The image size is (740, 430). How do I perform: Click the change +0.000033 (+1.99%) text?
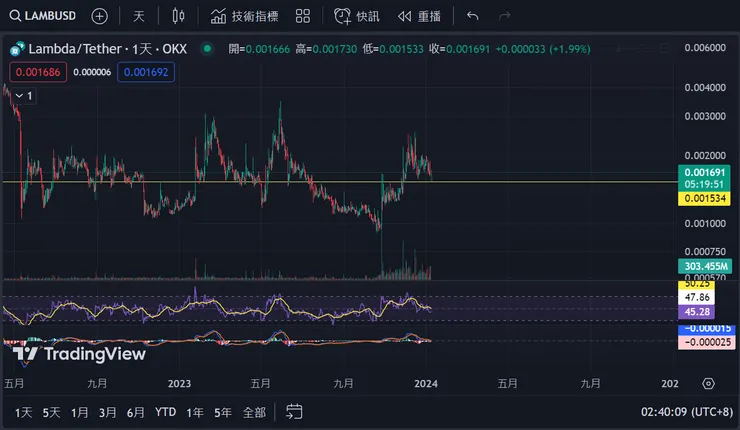point(543,49)
